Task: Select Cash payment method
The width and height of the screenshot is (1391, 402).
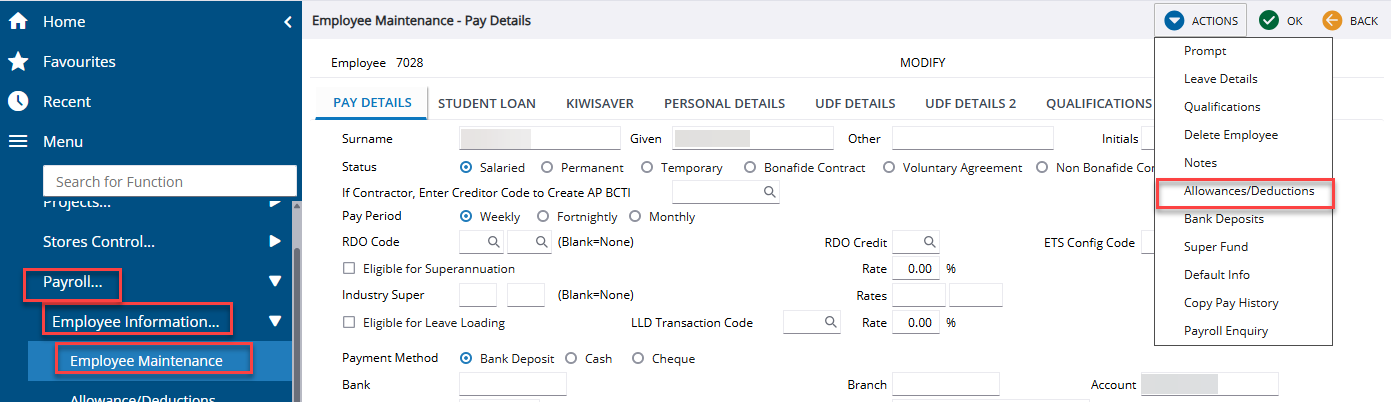Action: [571, 358]
